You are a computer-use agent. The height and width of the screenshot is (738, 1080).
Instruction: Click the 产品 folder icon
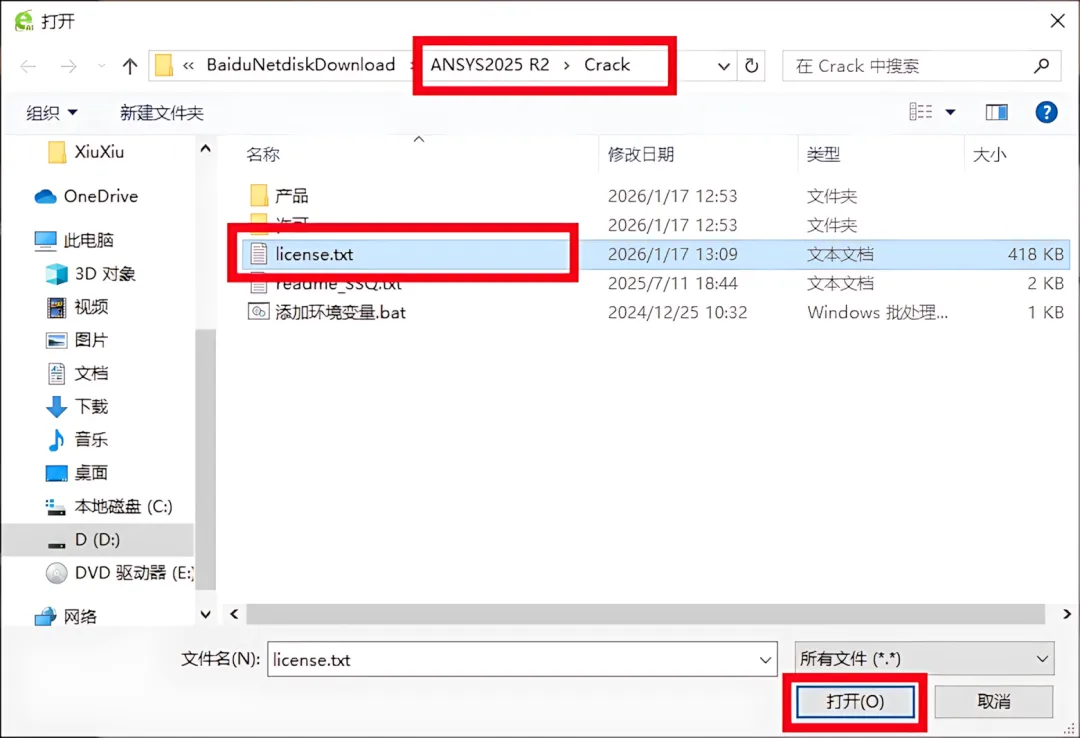tap(258, 196)
